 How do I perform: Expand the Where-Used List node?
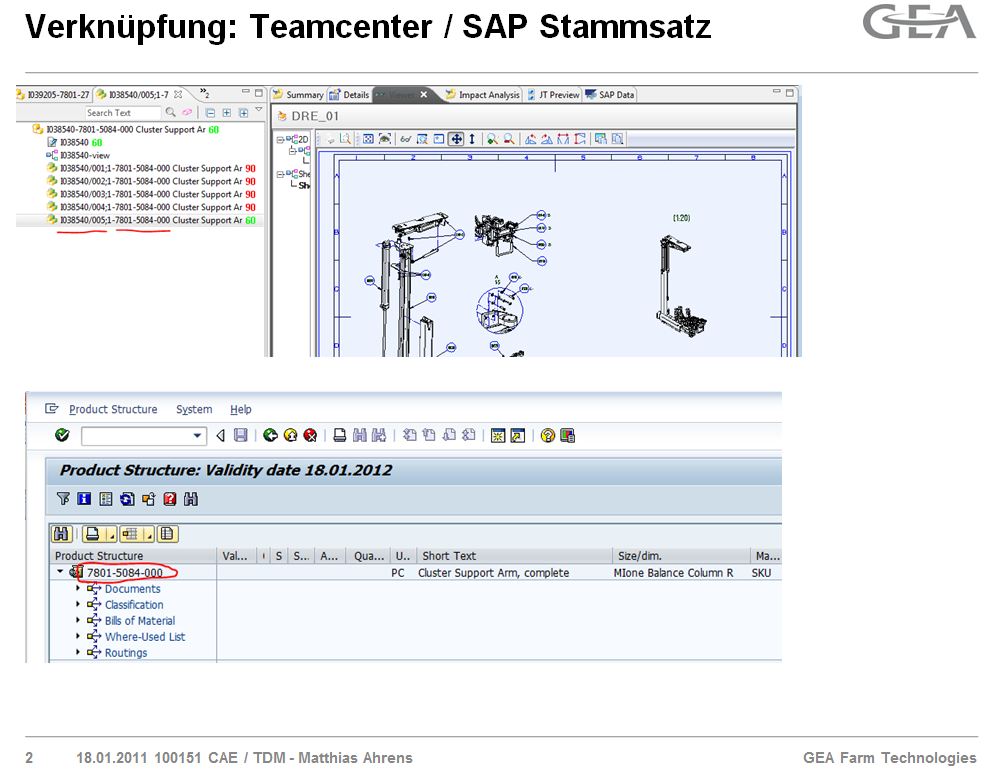pyautogui.click(x=78, y=636)
